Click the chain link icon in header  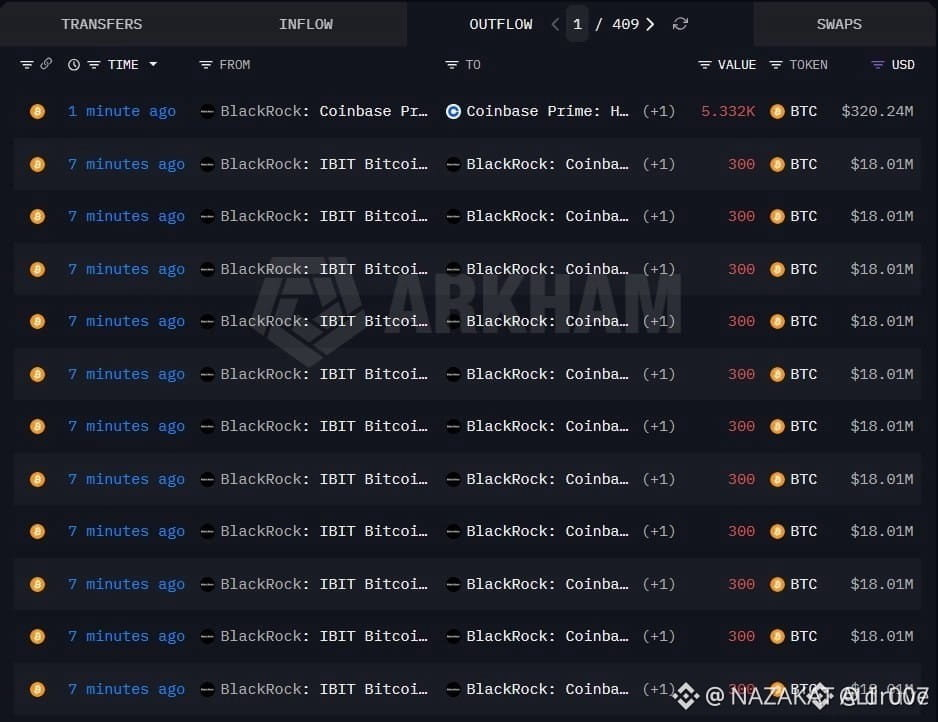click(46, 64)
